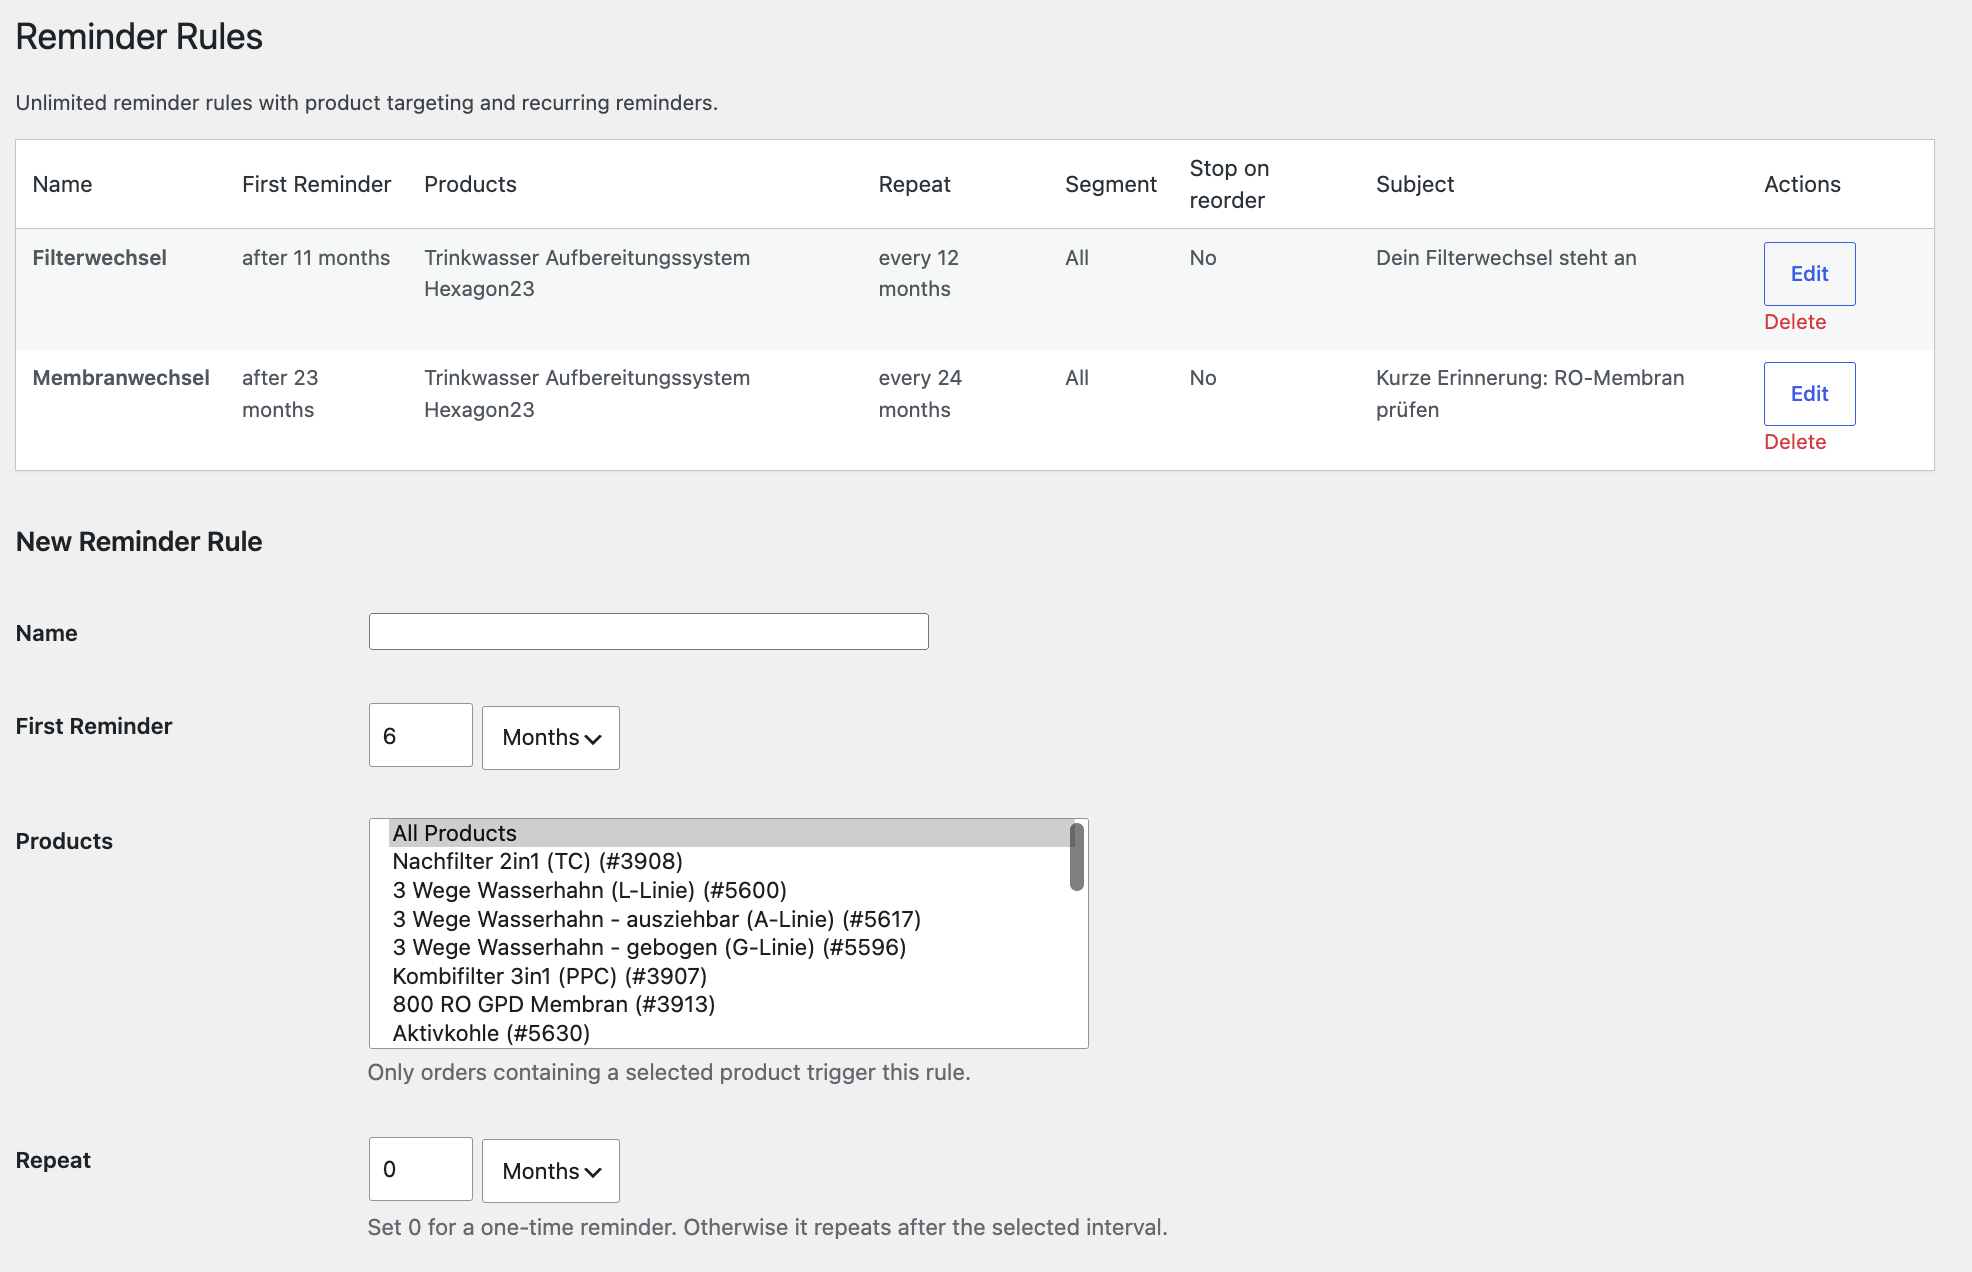
Task: Click the Subject column header
Action: 1415,184
